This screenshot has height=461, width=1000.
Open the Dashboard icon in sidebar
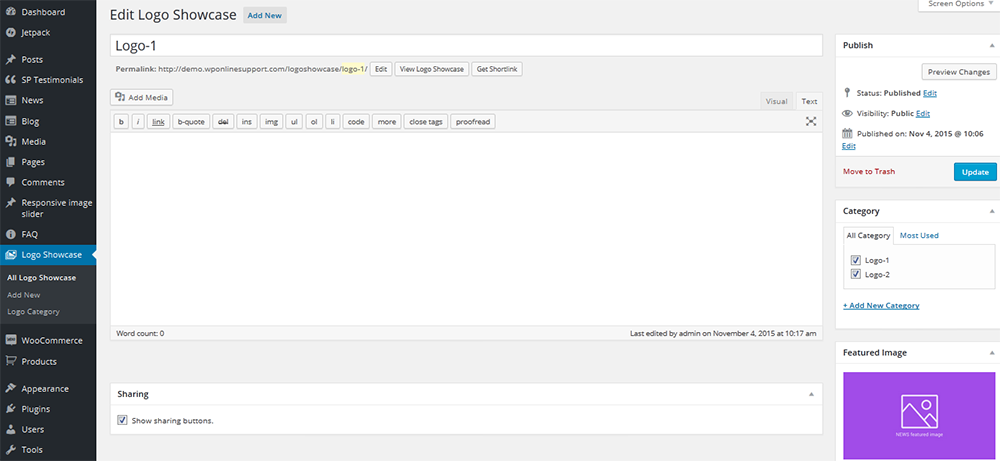click(10, 12)
